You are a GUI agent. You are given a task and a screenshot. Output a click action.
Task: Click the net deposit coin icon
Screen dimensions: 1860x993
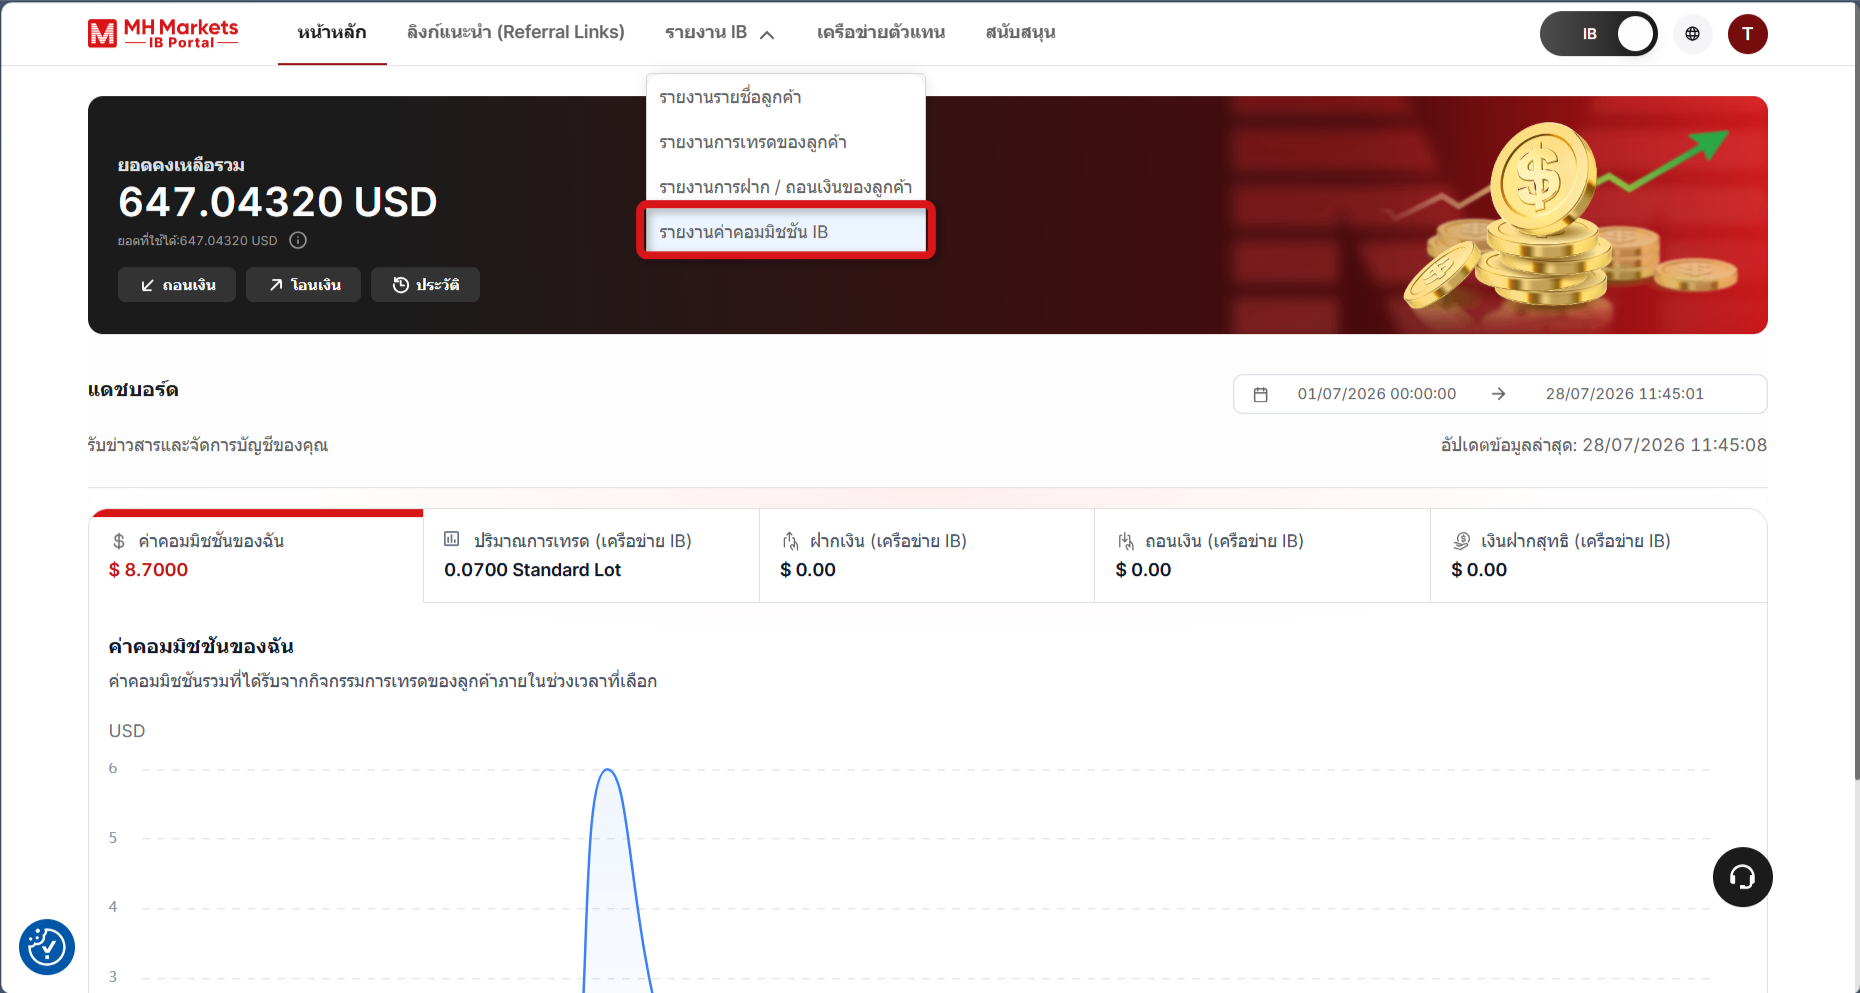point(1461,541)
